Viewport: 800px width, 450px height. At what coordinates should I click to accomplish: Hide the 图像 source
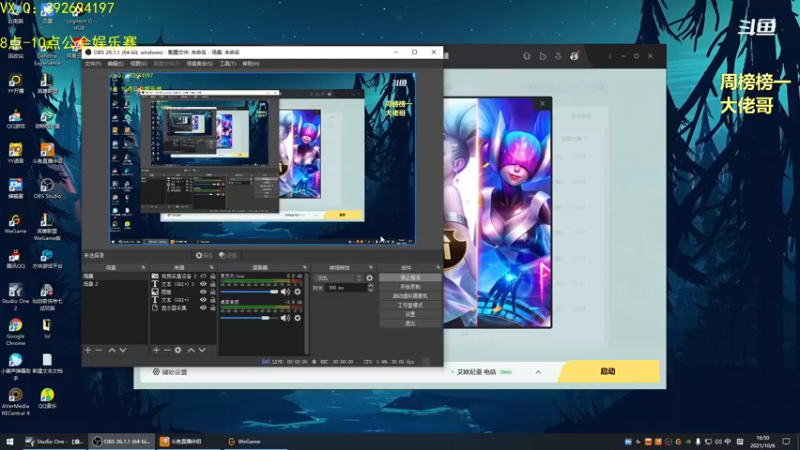[x=203, y=292]
